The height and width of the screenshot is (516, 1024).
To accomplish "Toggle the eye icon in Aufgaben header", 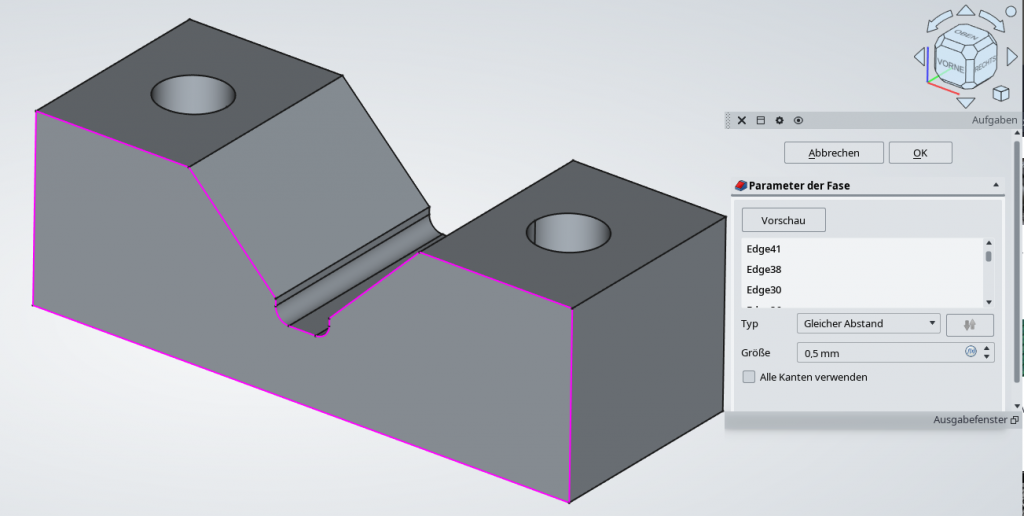I will click(798, 120).
